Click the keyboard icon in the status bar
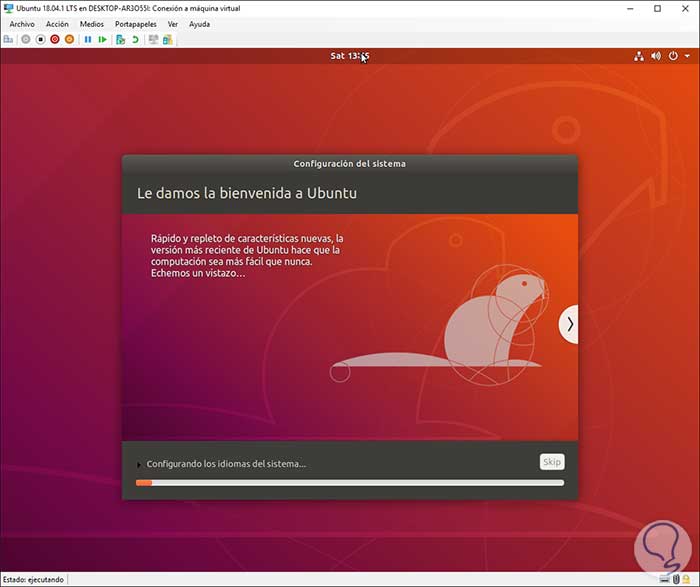This screenshot has height=587, width=700. coord(665,579)
